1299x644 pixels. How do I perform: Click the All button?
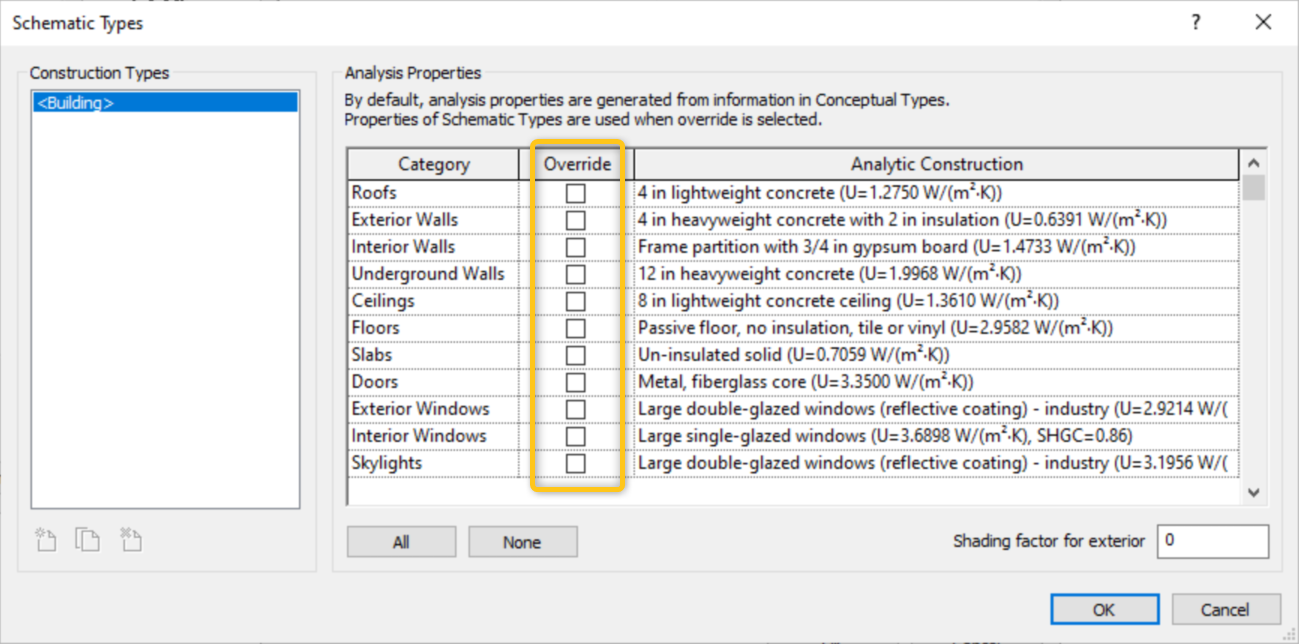point(400,541)
